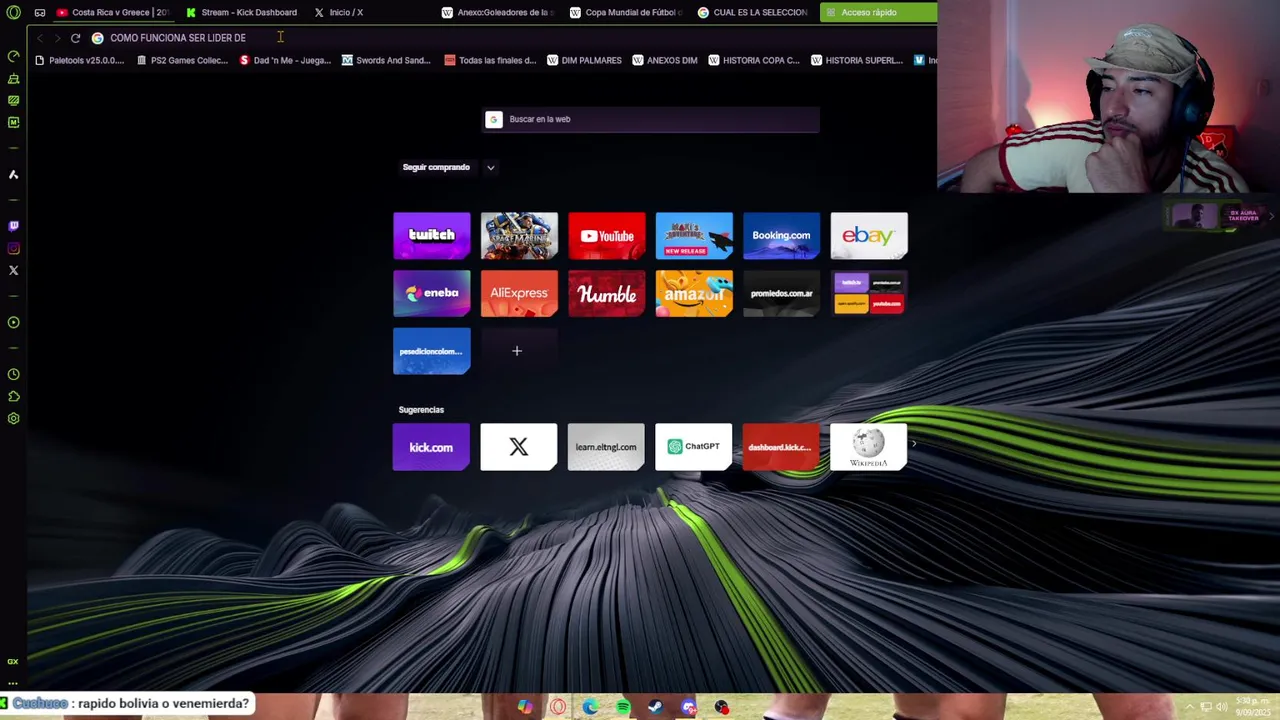Open the promiedos.com.ar speed dial tile
The height and width of the screenshot is (720, 1280).
781,294
